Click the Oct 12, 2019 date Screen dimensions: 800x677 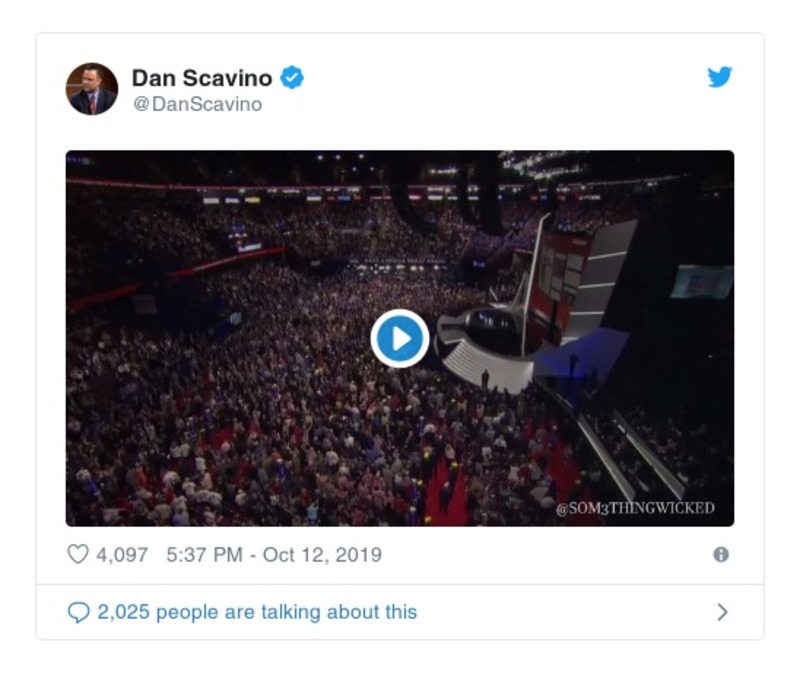coord(322,554)
